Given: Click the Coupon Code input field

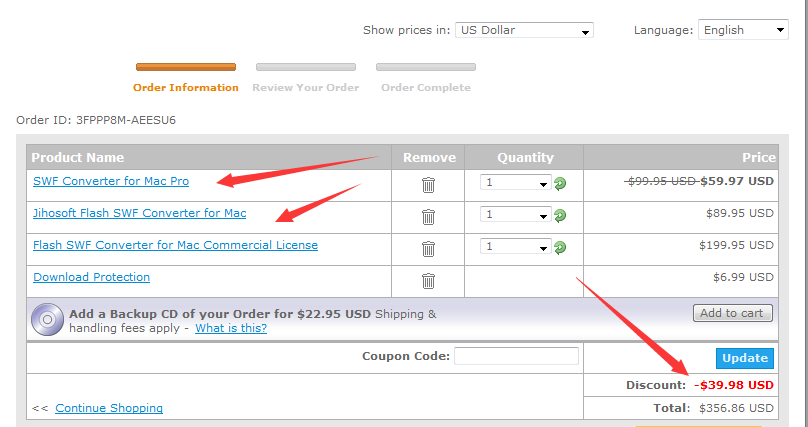Looking at the screenshot, I should point(516,356).
